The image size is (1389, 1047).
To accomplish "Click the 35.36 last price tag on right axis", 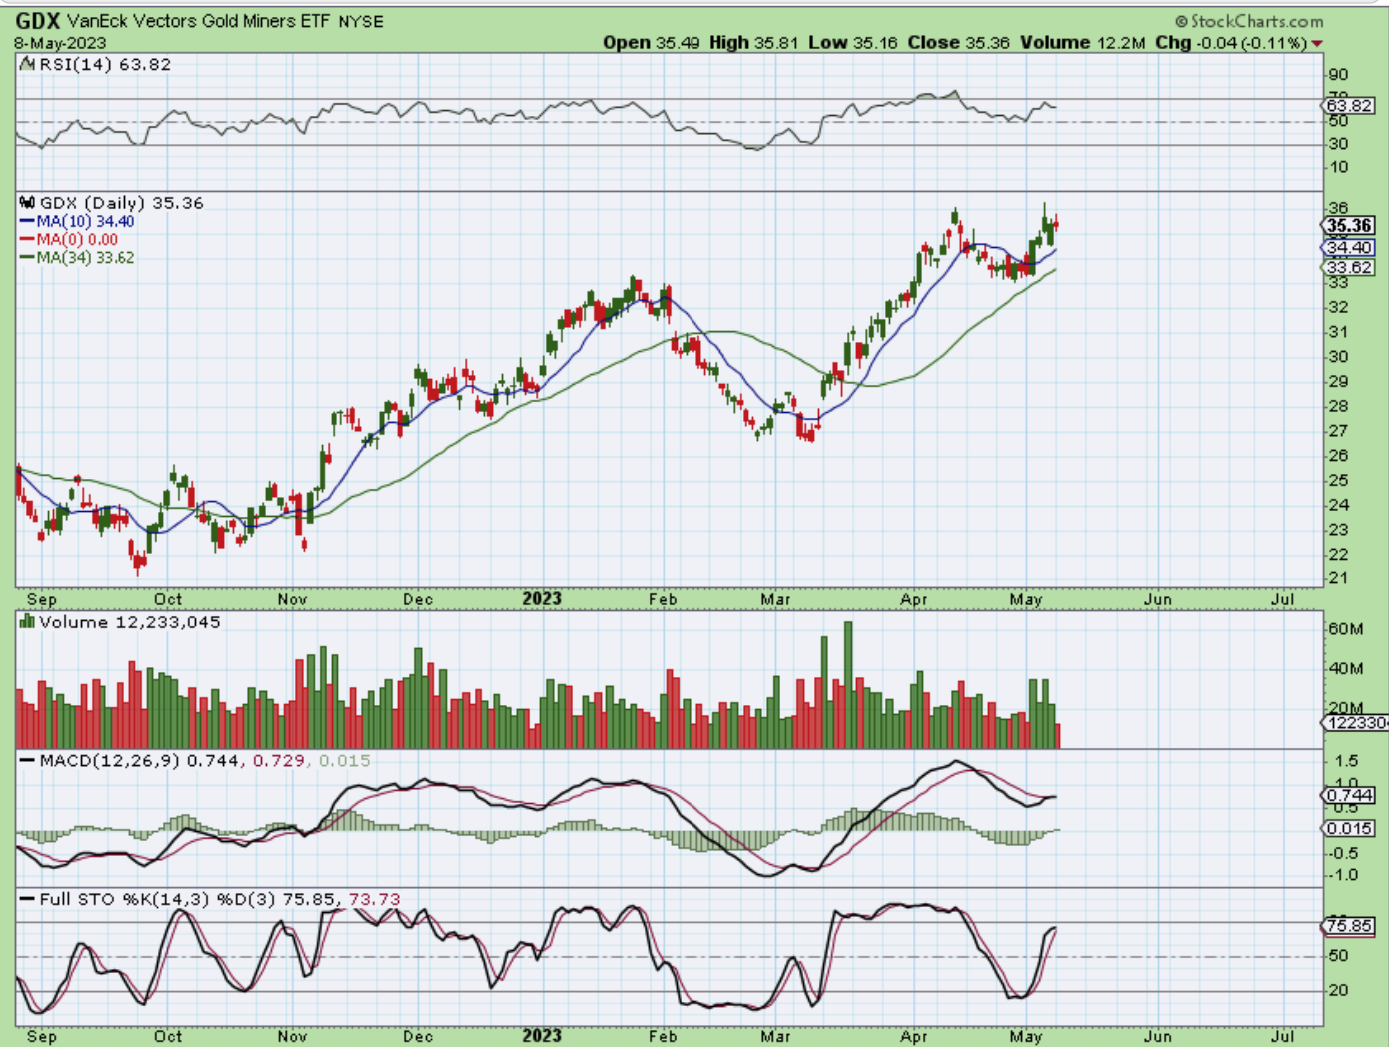I will pos(1348,226).
